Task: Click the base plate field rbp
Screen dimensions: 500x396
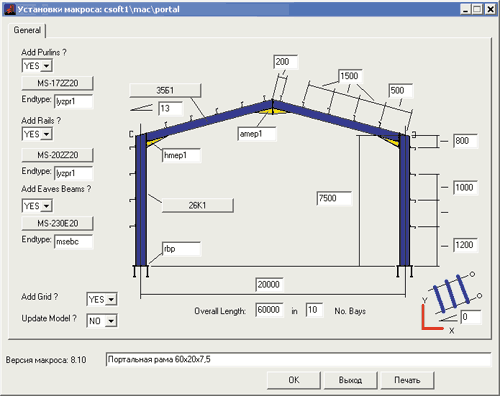Action: [x=182, y=249]
